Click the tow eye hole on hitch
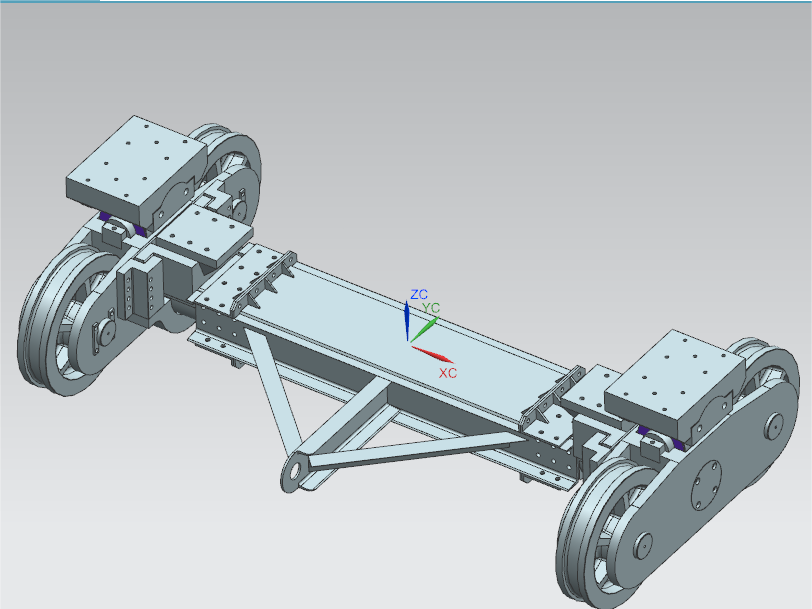 (x=293, y=469)
